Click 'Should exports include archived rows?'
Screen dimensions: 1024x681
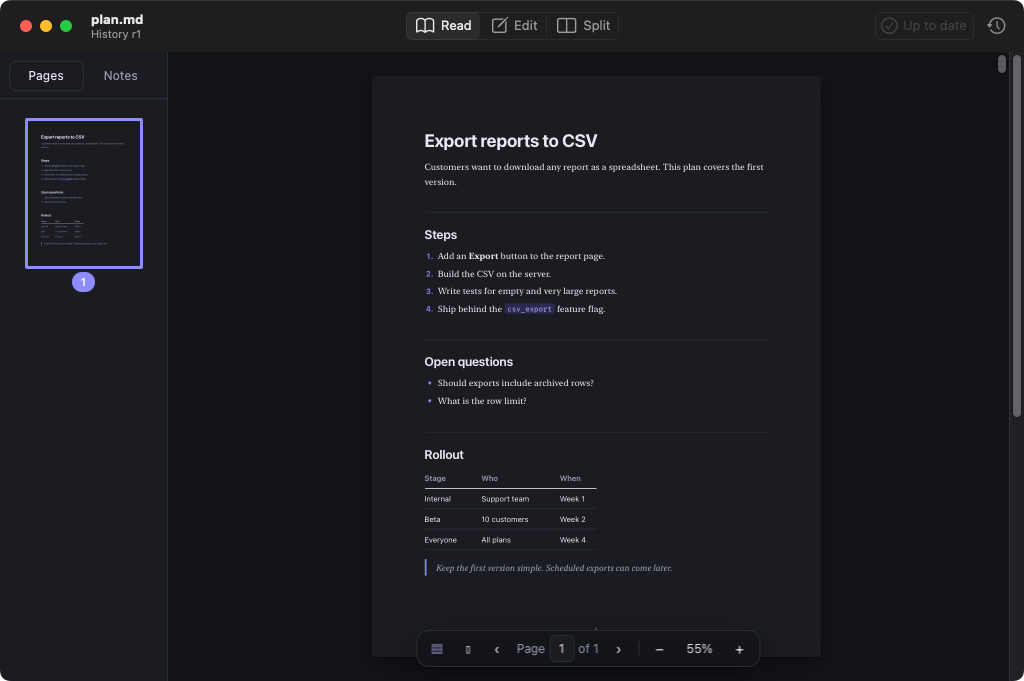pyautogui.click(x=515, y=383)
